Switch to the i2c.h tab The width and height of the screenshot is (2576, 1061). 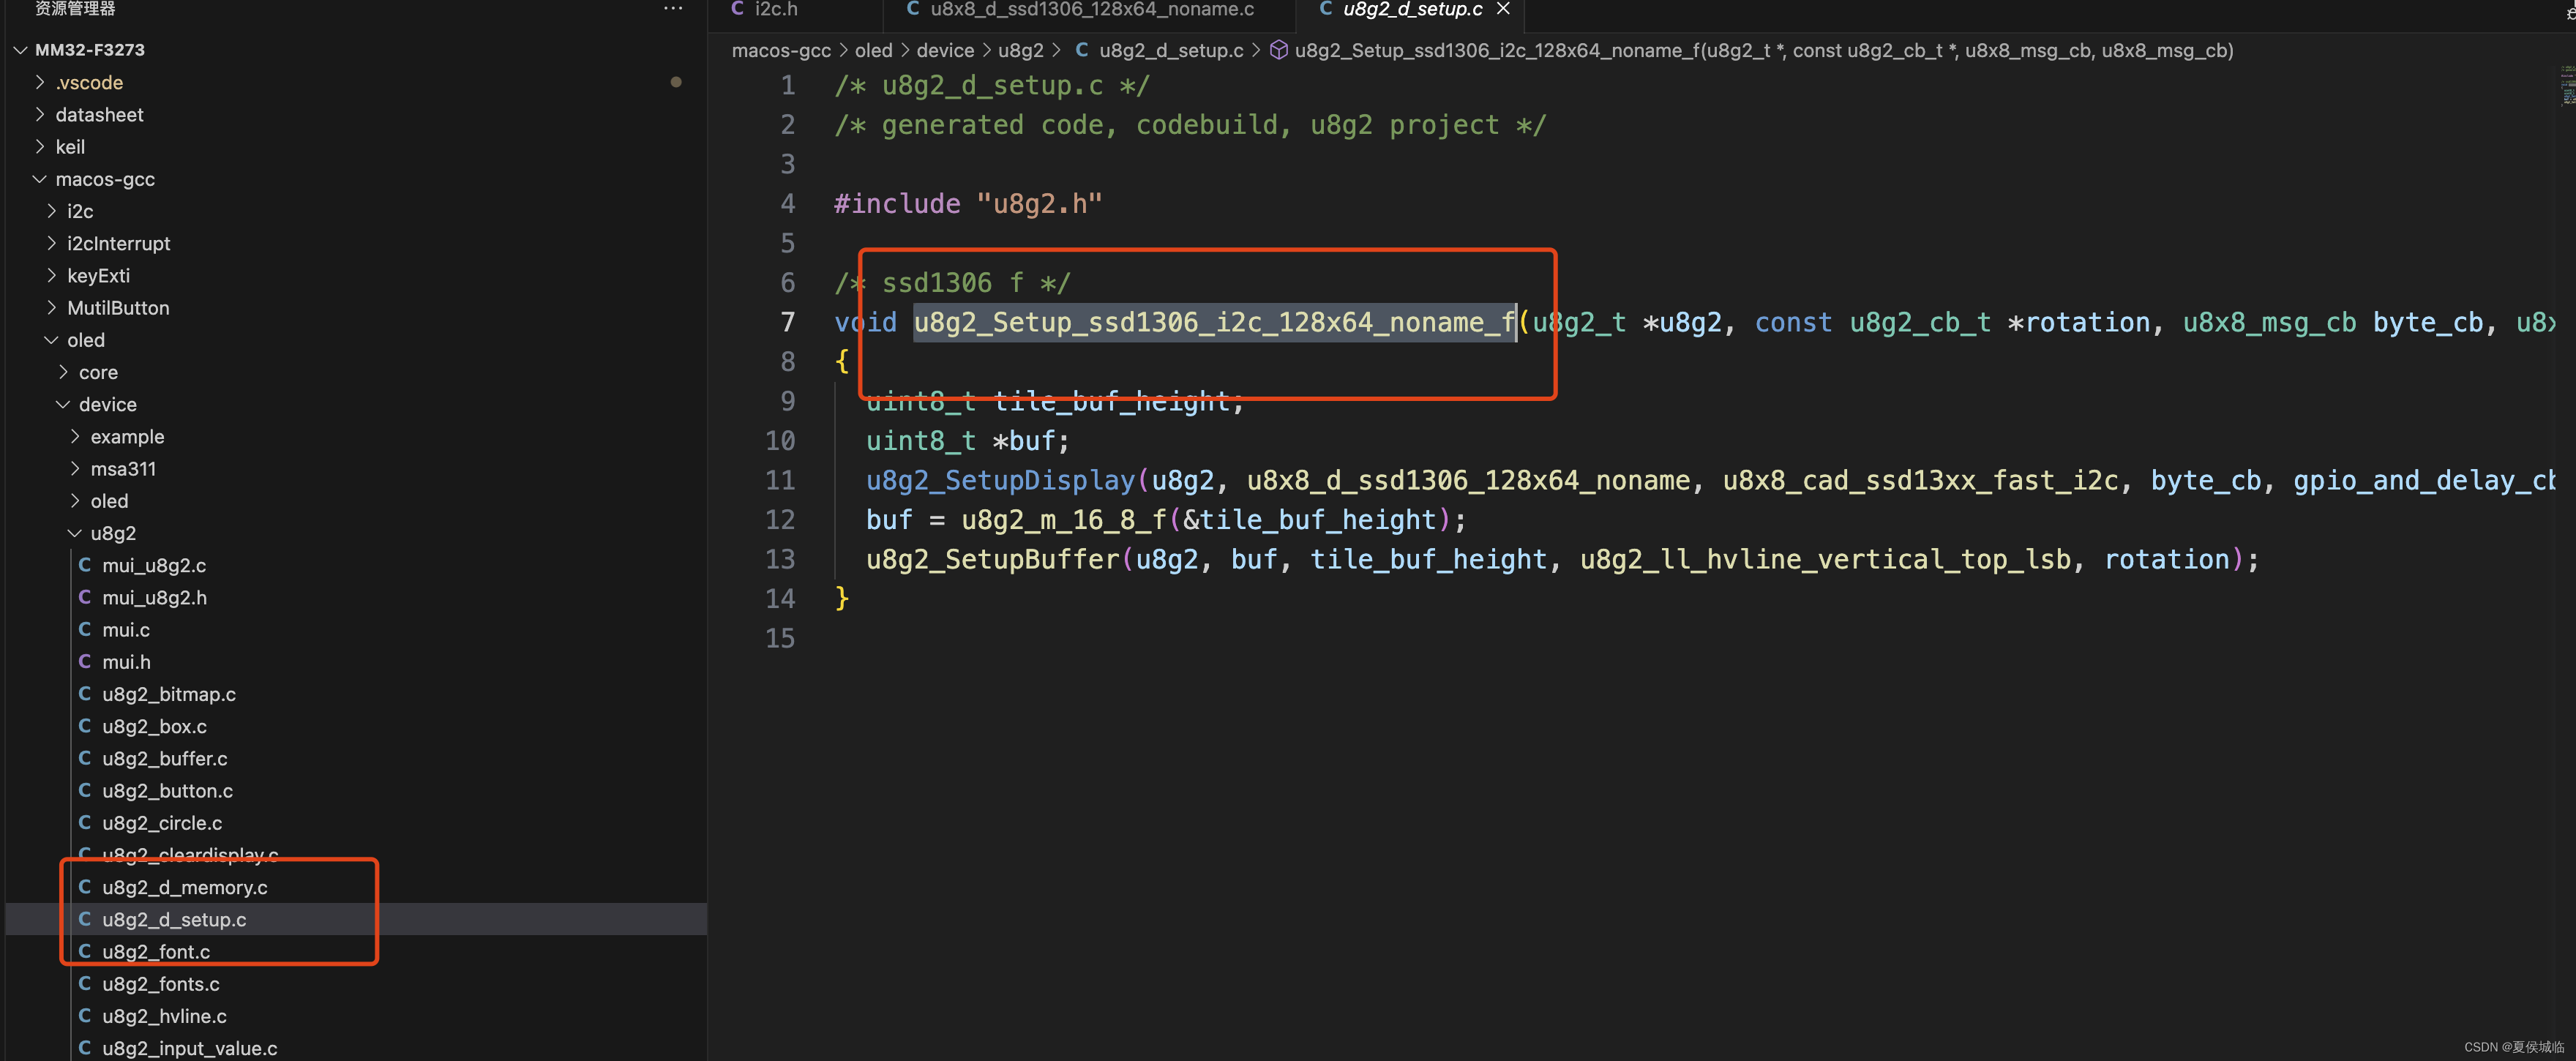776,9
